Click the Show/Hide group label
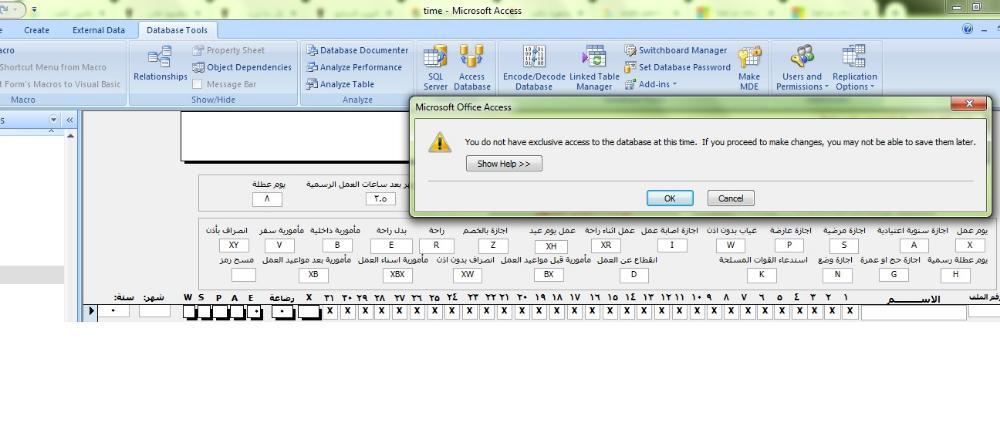Screen dimensions: 1000x430 point(213,100)
